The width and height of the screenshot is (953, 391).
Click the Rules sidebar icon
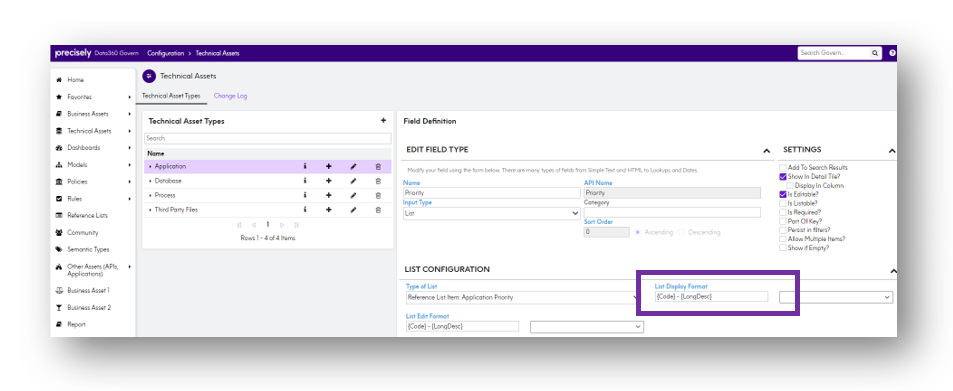tap(59, 199)
